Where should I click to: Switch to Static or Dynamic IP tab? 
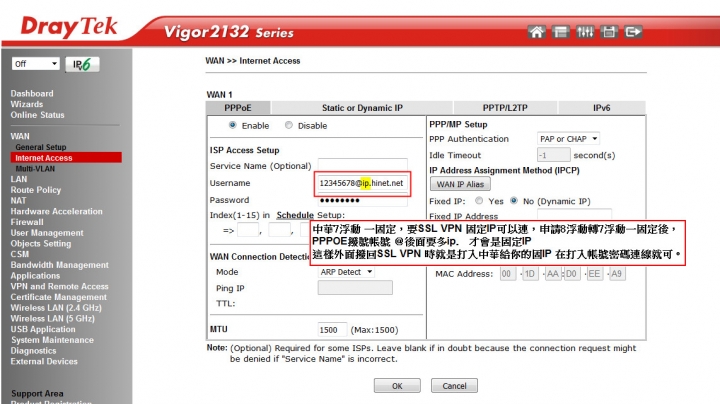pos(362,107)
